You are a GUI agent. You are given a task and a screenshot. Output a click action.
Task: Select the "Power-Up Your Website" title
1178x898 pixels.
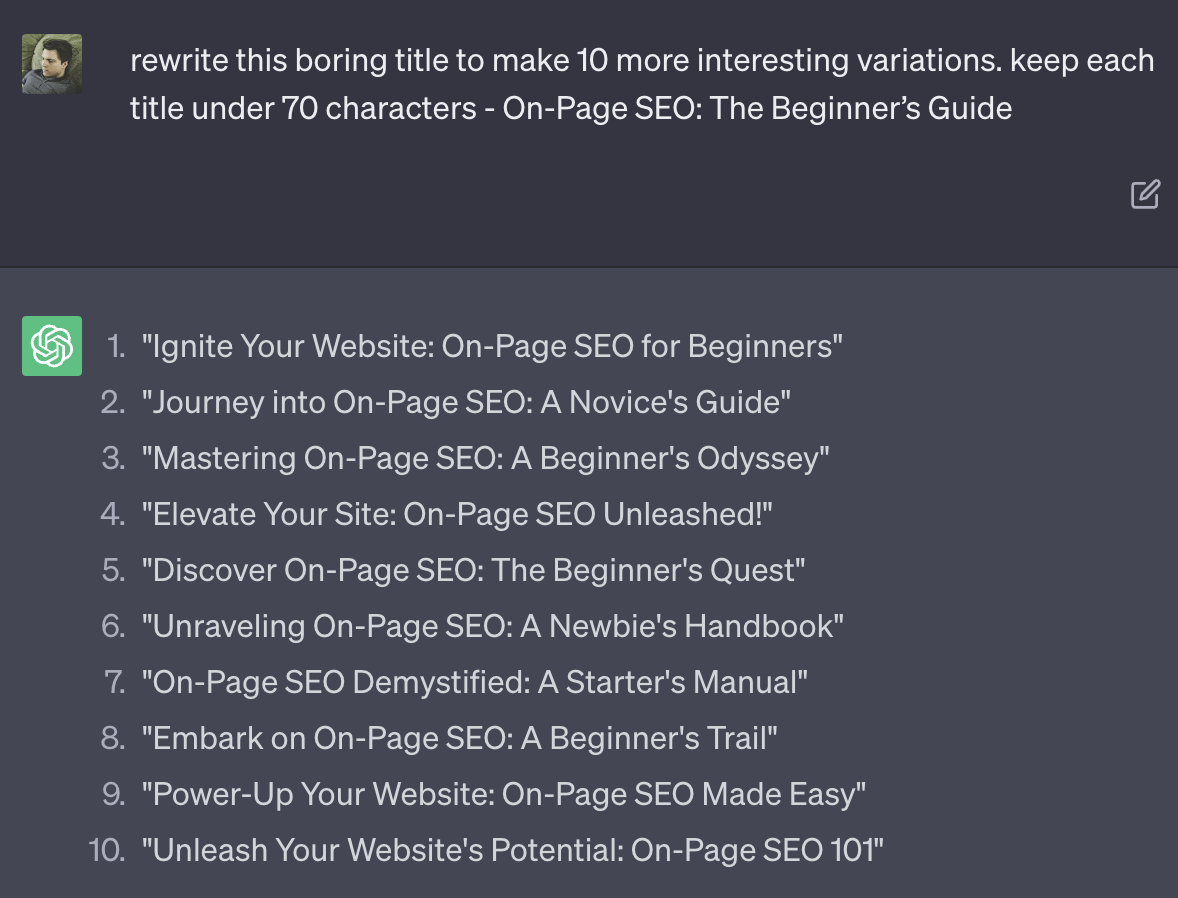(503, 795)
